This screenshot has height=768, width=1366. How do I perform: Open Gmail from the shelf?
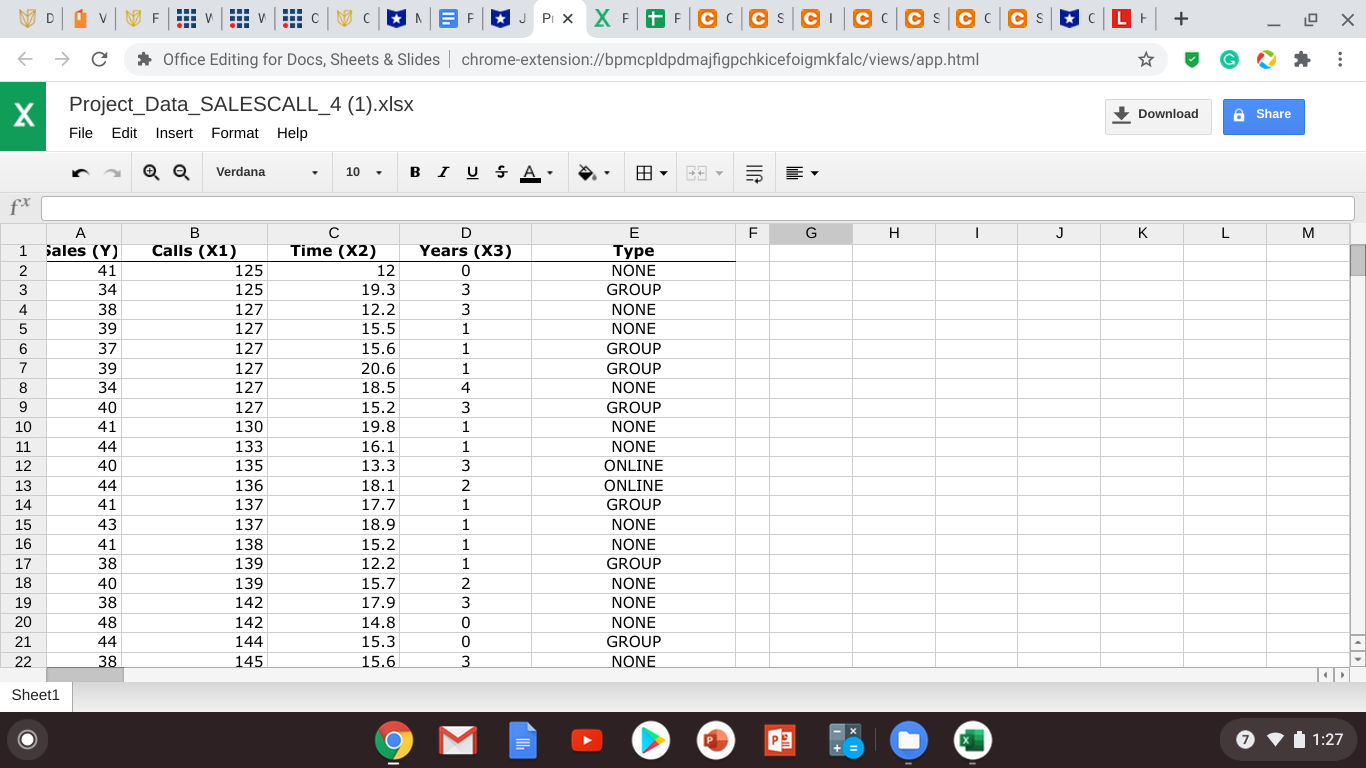click(457, 740)
